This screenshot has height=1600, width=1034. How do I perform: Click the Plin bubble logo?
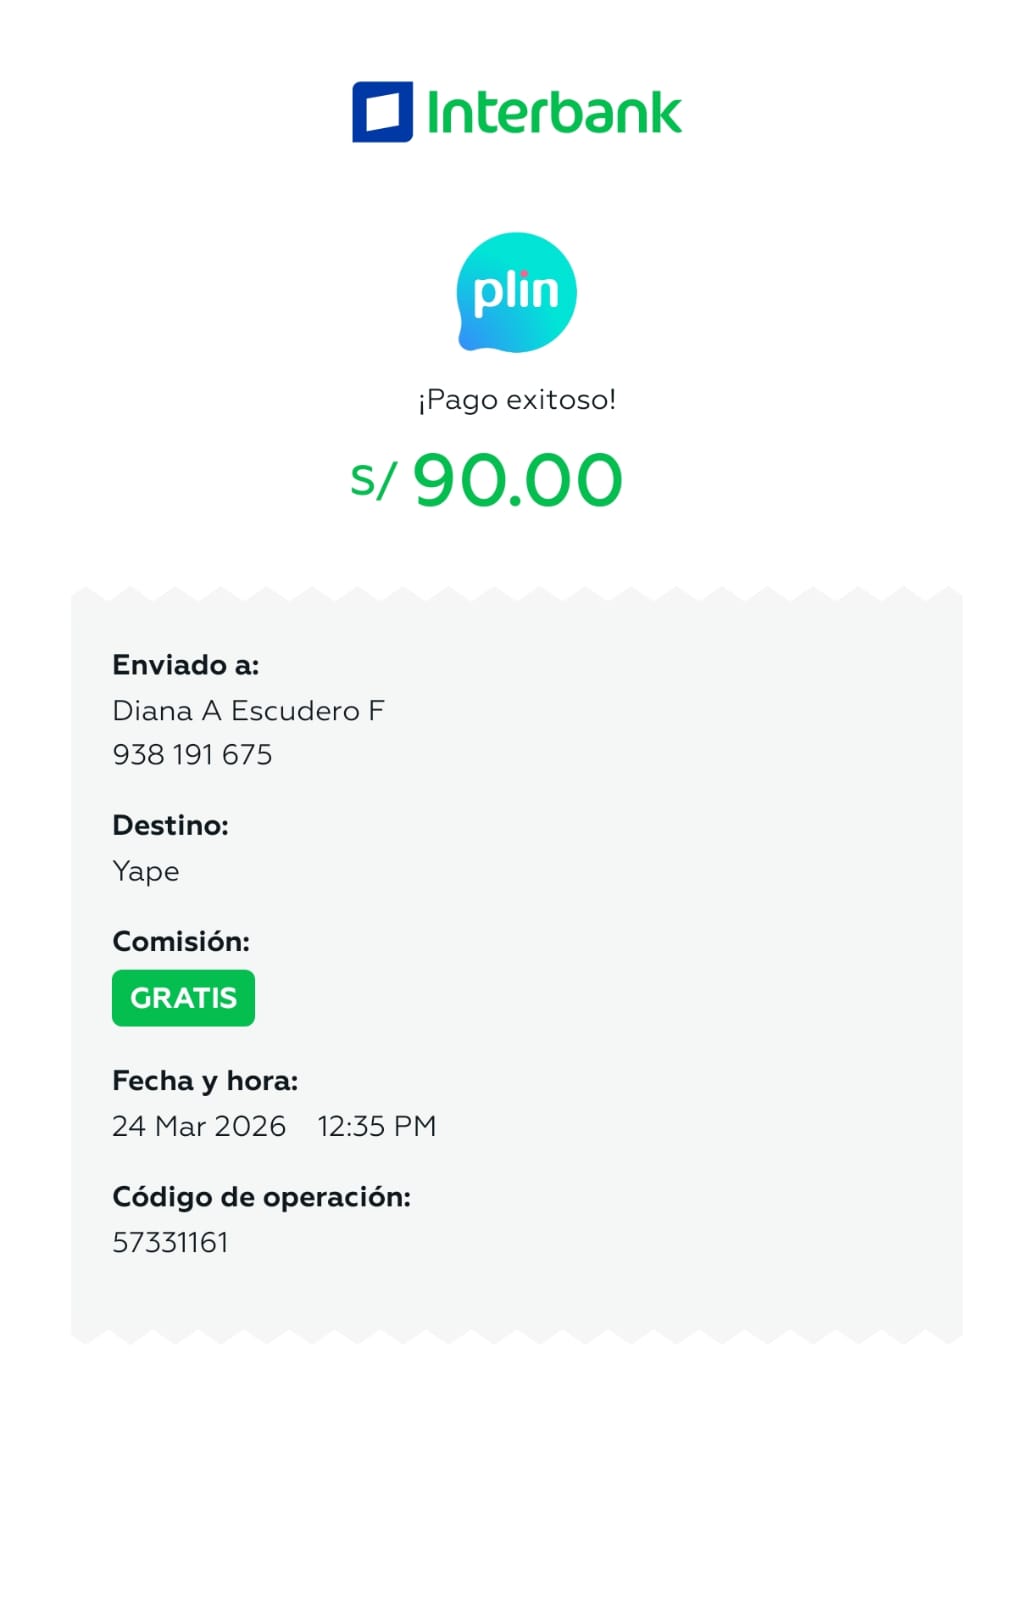click(x=516, y=292)
